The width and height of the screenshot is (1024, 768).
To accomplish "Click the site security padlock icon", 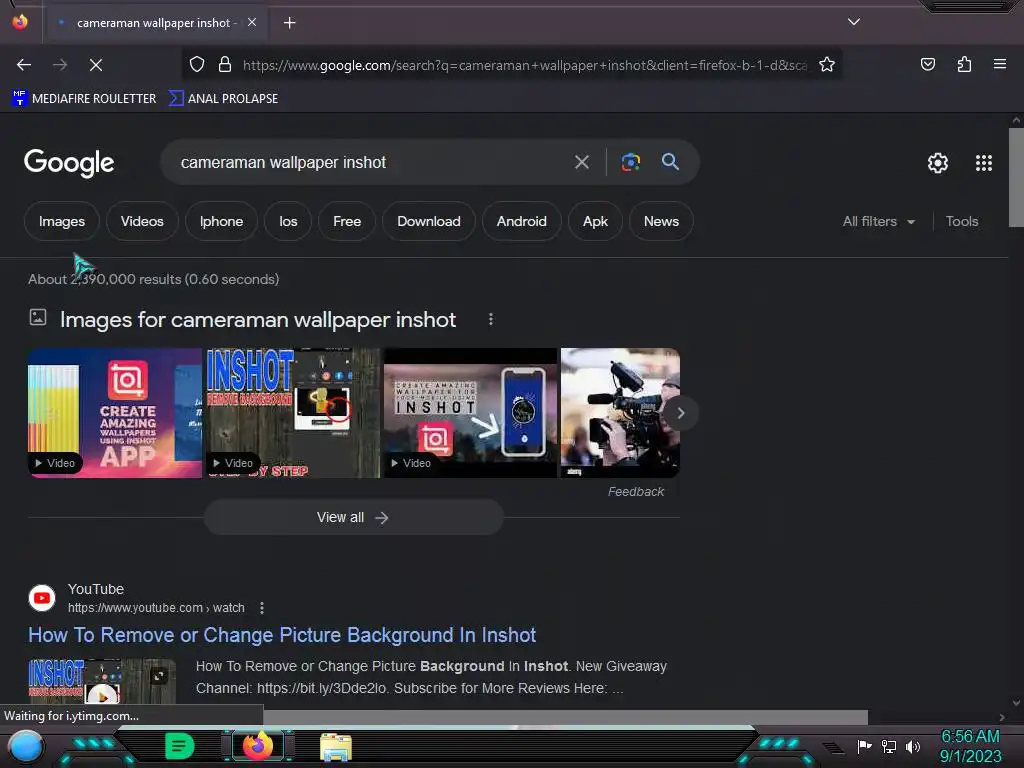I will pyautogui.click(x=225, y=64).
